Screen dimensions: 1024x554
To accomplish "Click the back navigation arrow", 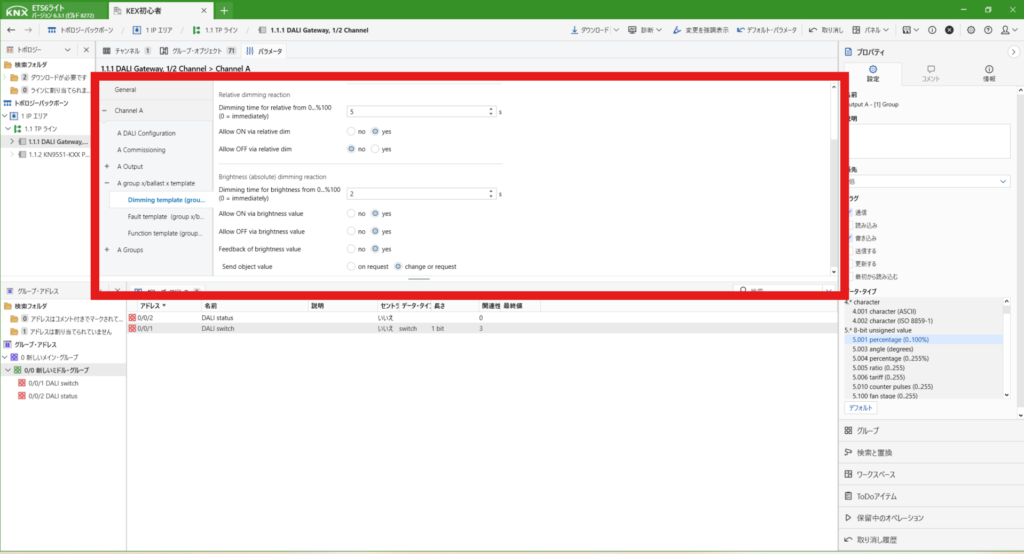I will click(12, 30).
